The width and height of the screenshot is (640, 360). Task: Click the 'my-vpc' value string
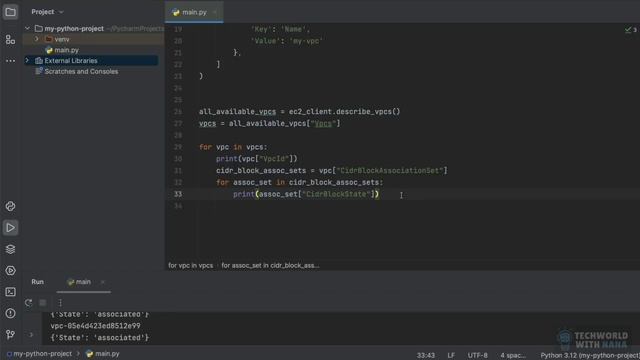click(306, 41)
